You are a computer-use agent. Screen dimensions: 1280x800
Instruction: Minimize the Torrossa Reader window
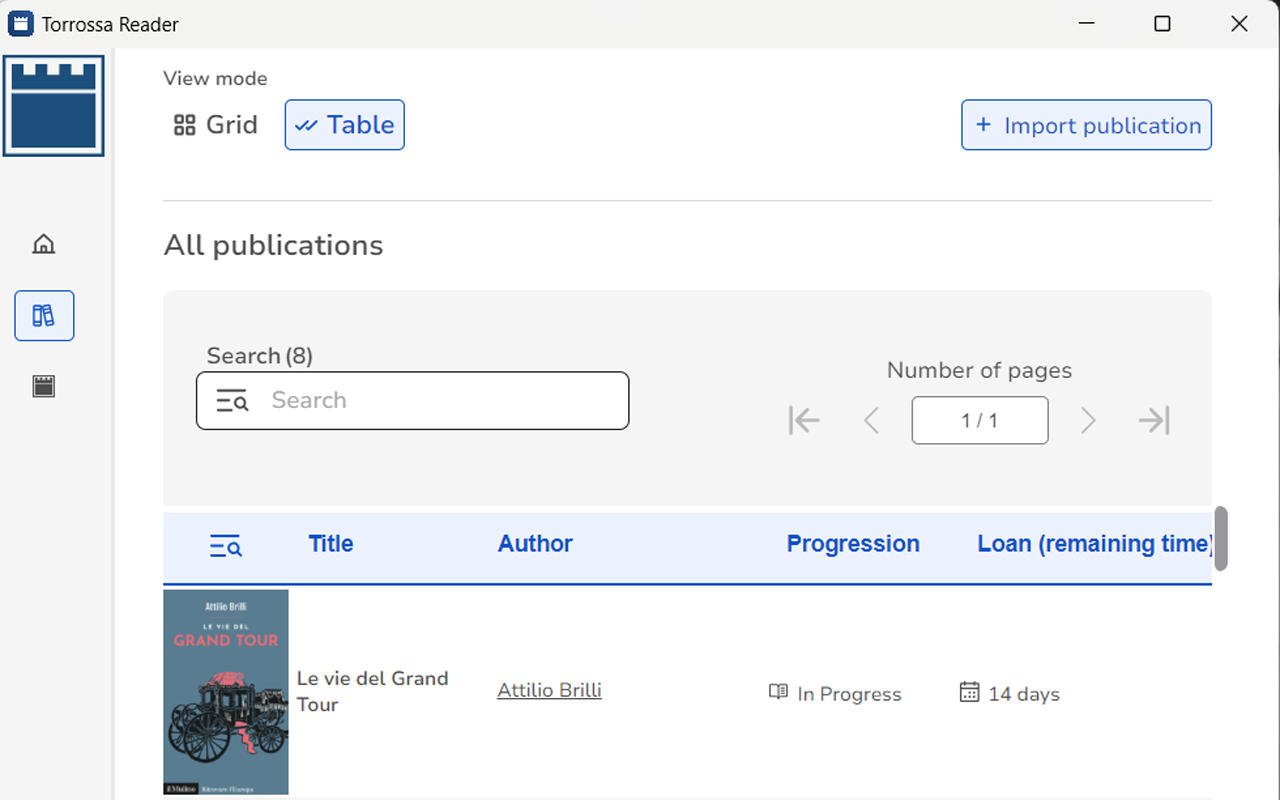coord(1085,24)
